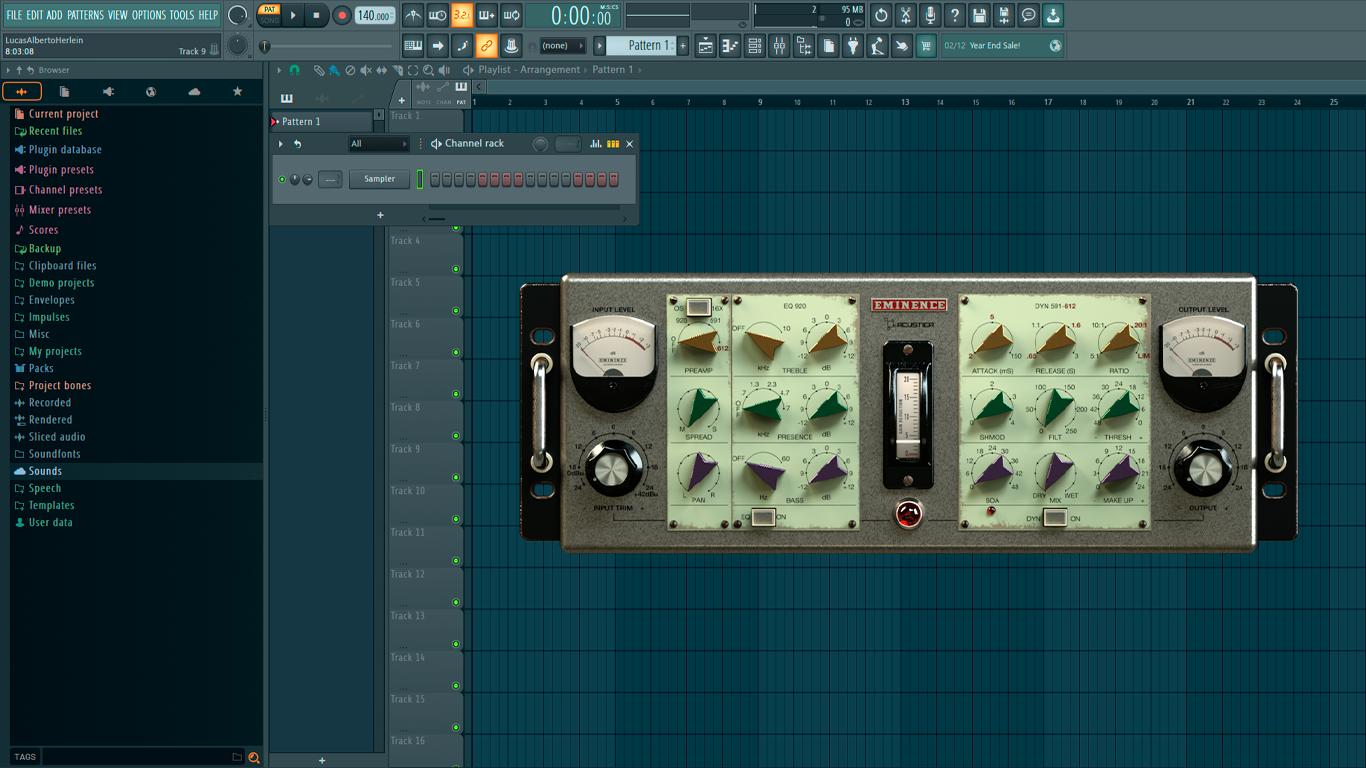Viewport: 1366px width, 768px height.
Task: Open the TOOLS menu
Action: click(x=182, y=15)
